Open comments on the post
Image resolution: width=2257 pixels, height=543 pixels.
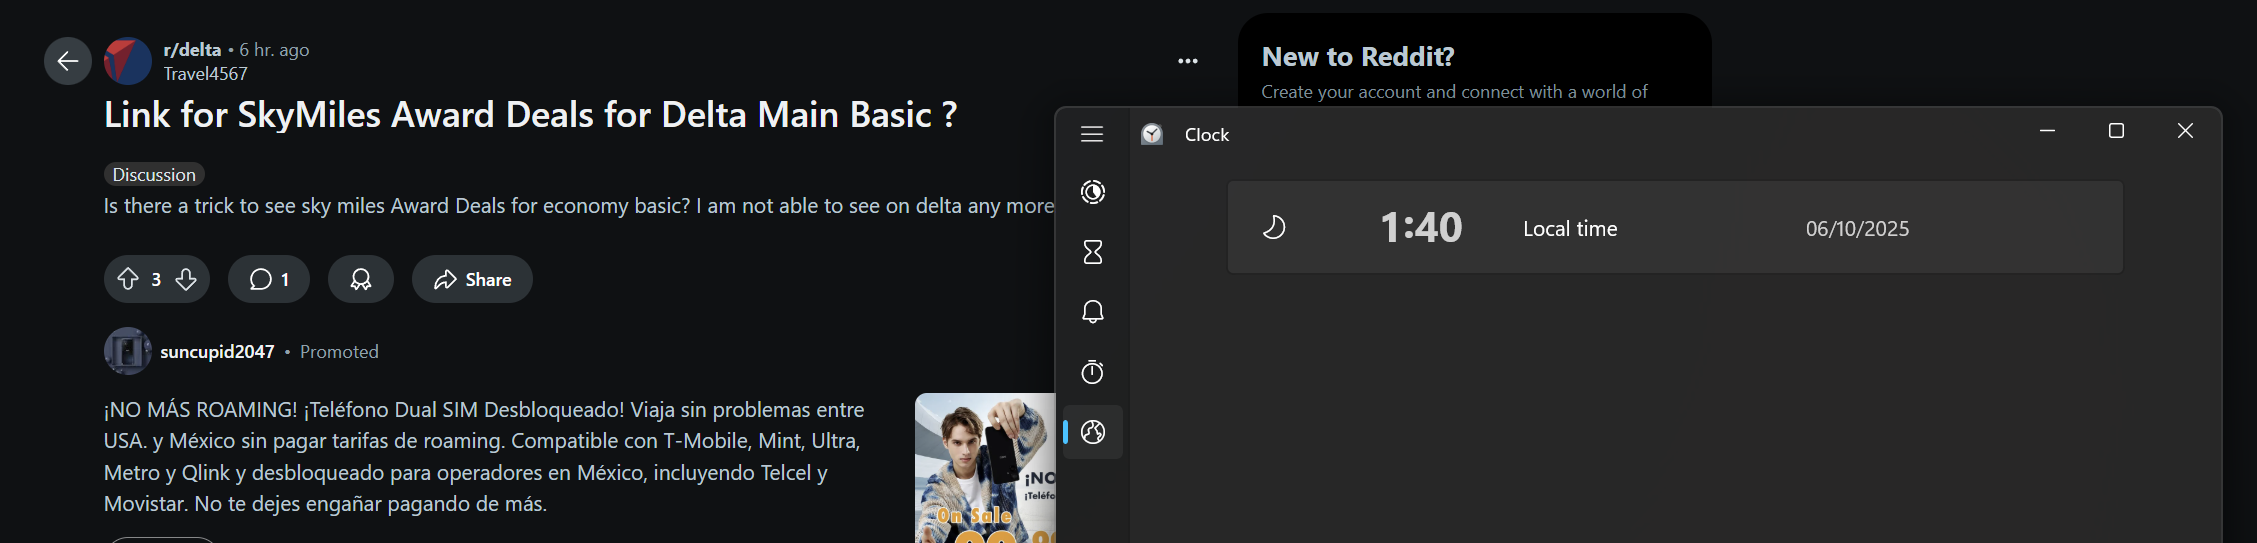click(x=269, y=279)
